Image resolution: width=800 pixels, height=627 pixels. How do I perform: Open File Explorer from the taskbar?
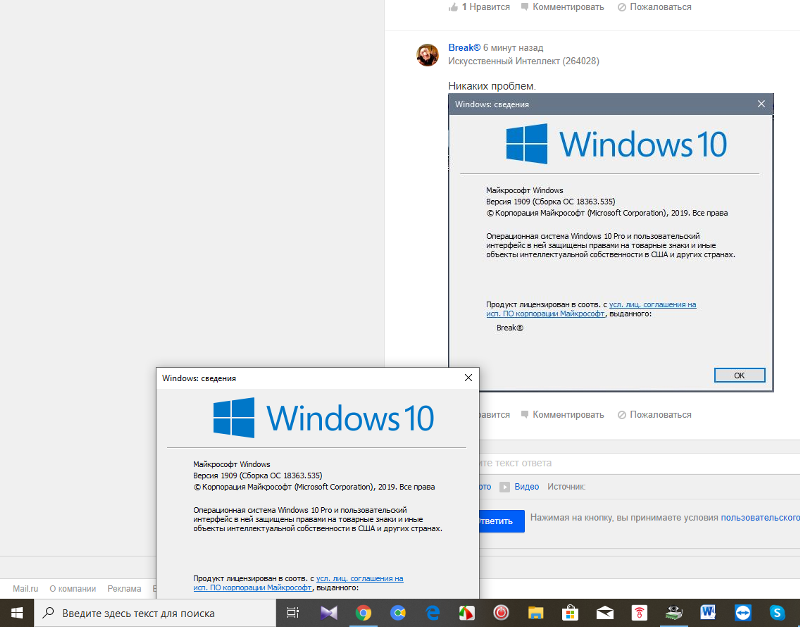click(536, 613)
